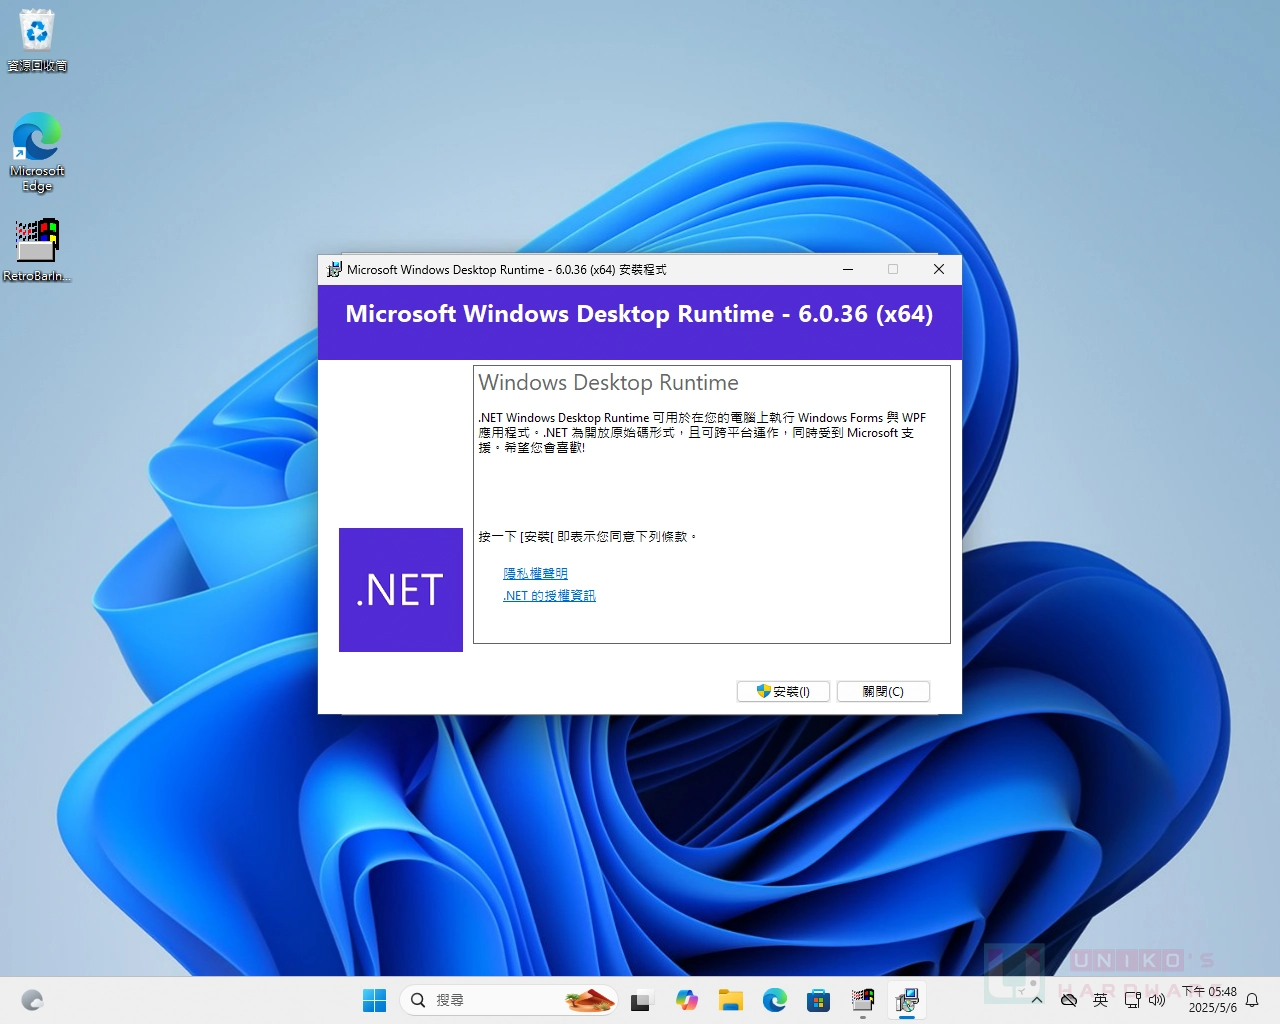The height and width of the screenshot is (1024, 1280).
Task: Minimize the Desktop Runtime installer window
Action: 848,269
